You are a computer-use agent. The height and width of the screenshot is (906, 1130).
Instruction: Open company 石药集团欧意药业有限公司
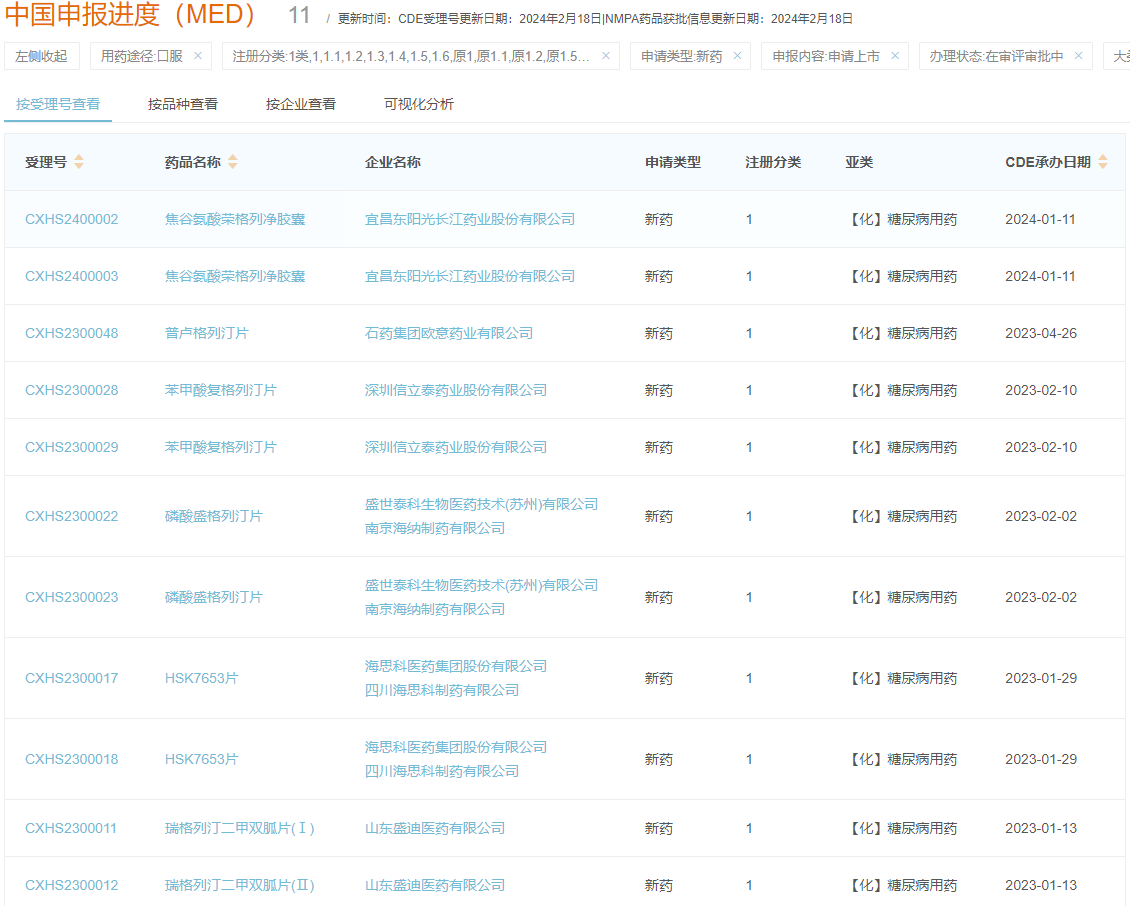[448, 333]
